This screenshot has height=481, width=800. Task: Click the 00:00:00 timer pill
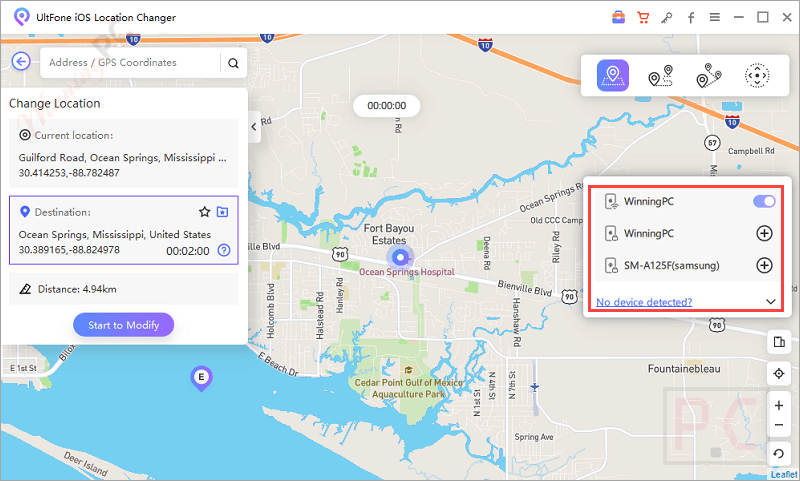[x=387, y=106]
